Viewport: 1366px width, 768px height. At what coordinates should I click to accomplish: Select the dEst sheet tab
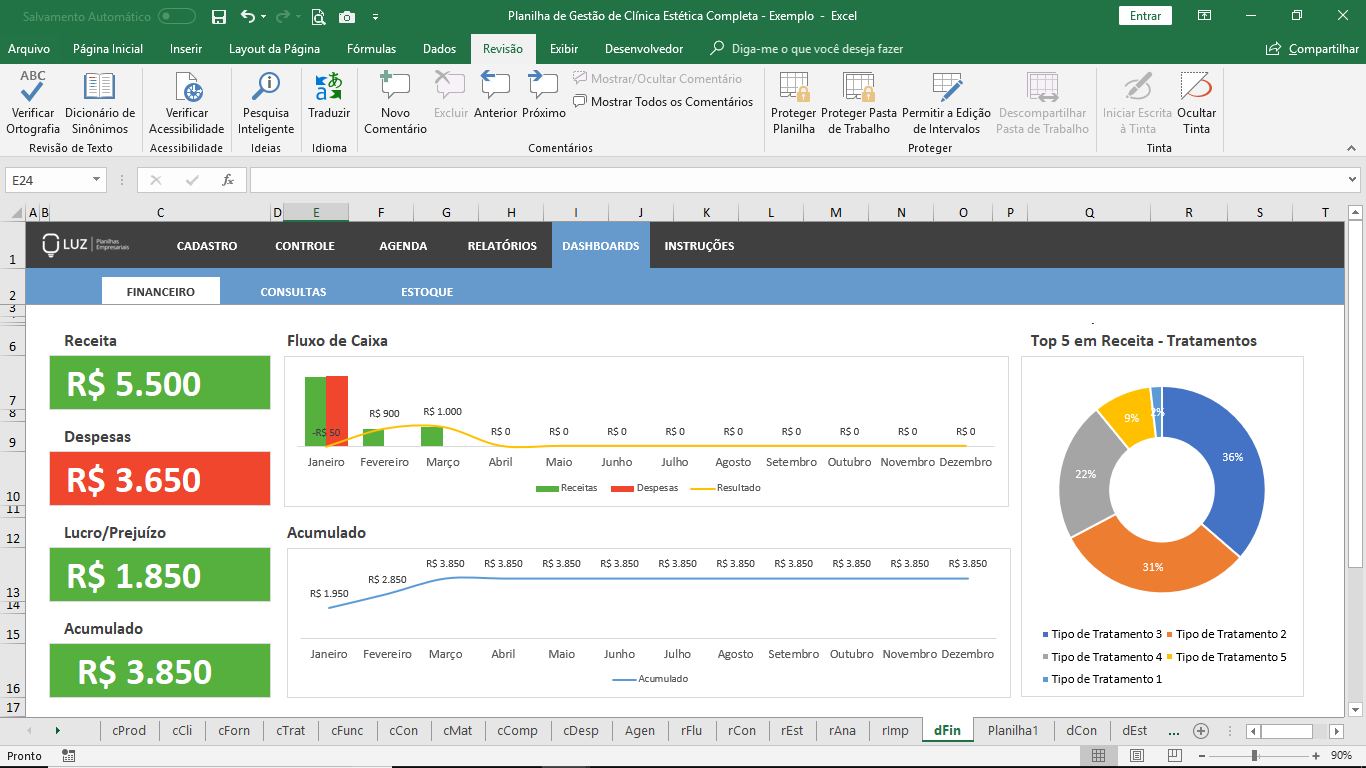(1134, 731)
